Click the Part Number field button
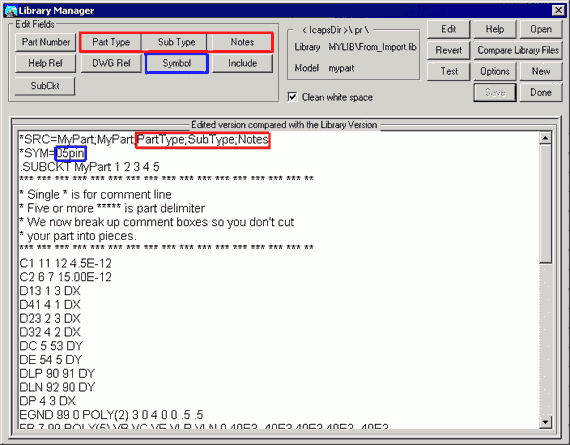Image resolution: width=570 pixels, height=445 pixels. 45,42
